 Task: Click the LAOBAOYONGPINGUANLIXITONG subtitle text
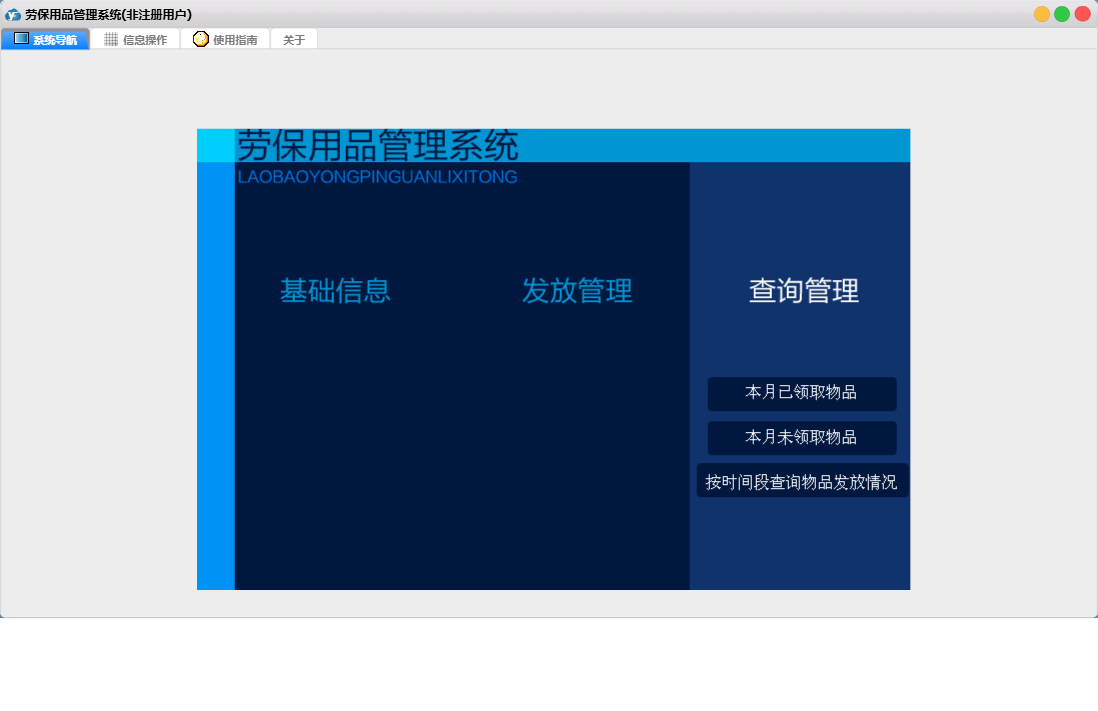click(x=377, y=177)
